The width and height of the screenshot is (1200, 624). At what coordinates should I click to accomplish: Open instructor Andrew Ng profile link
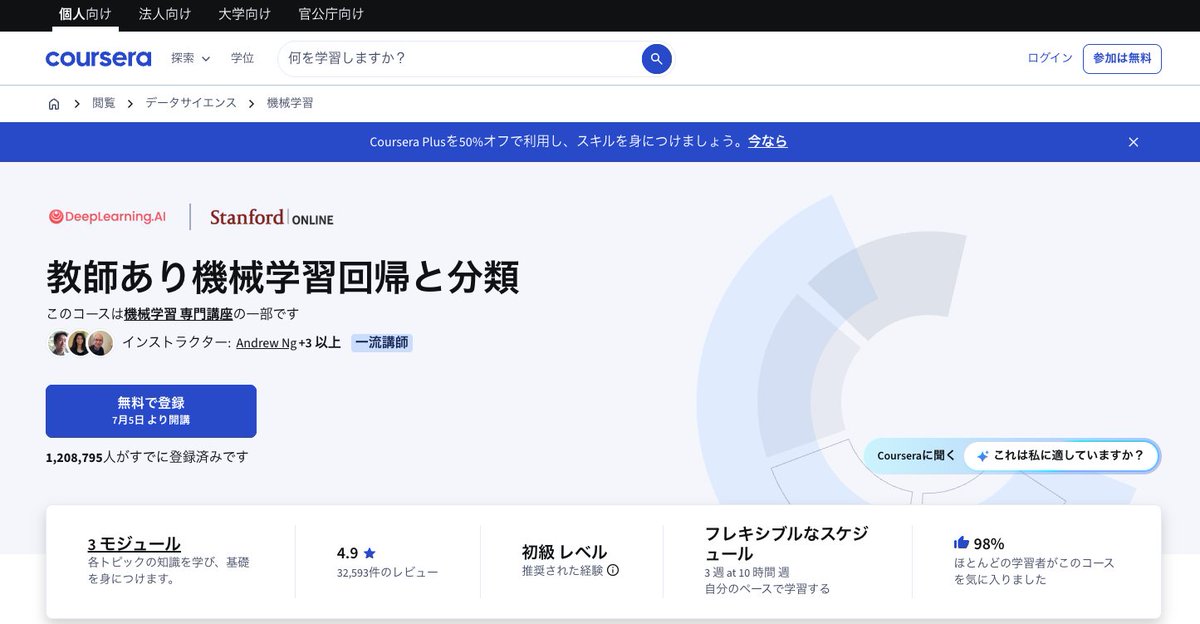[x=266, y=343]
